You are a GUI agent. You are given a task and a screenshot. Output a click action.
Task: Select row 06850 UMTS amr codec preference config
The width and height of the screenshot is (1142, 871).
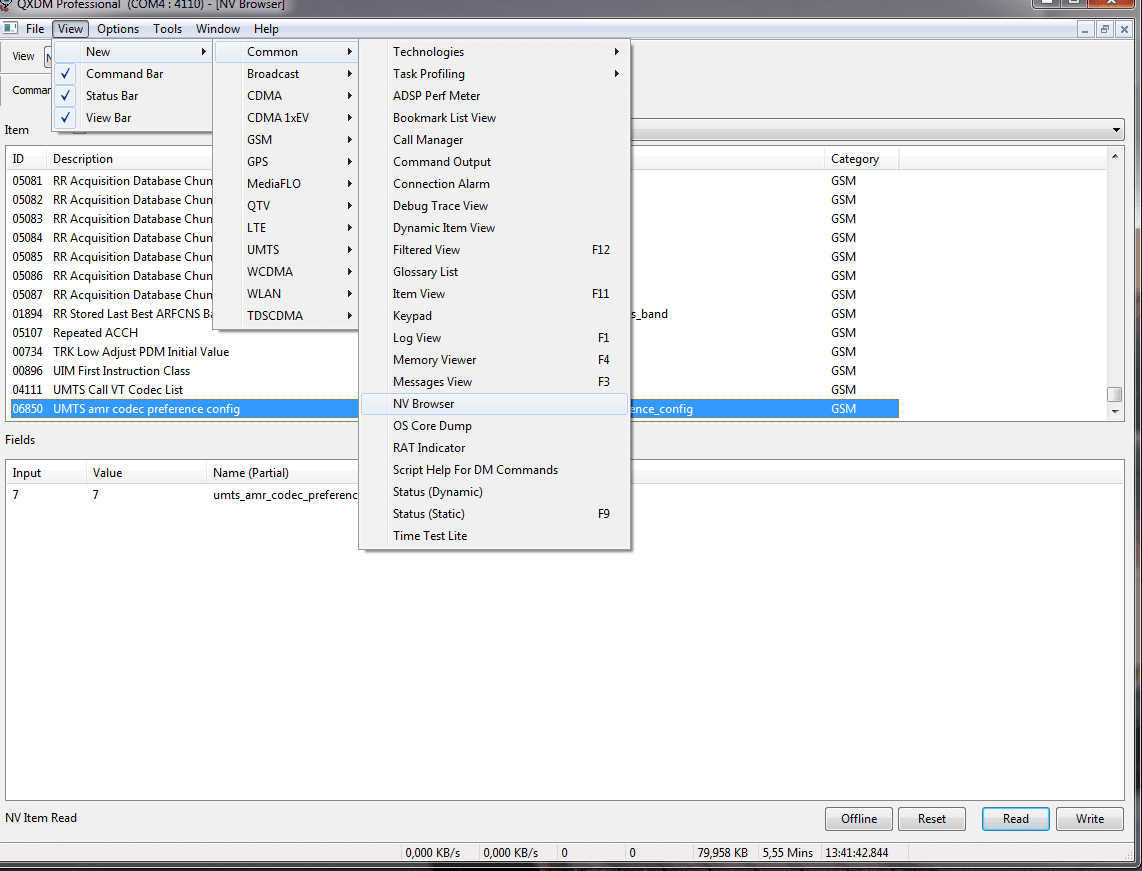tap(185, 409)
